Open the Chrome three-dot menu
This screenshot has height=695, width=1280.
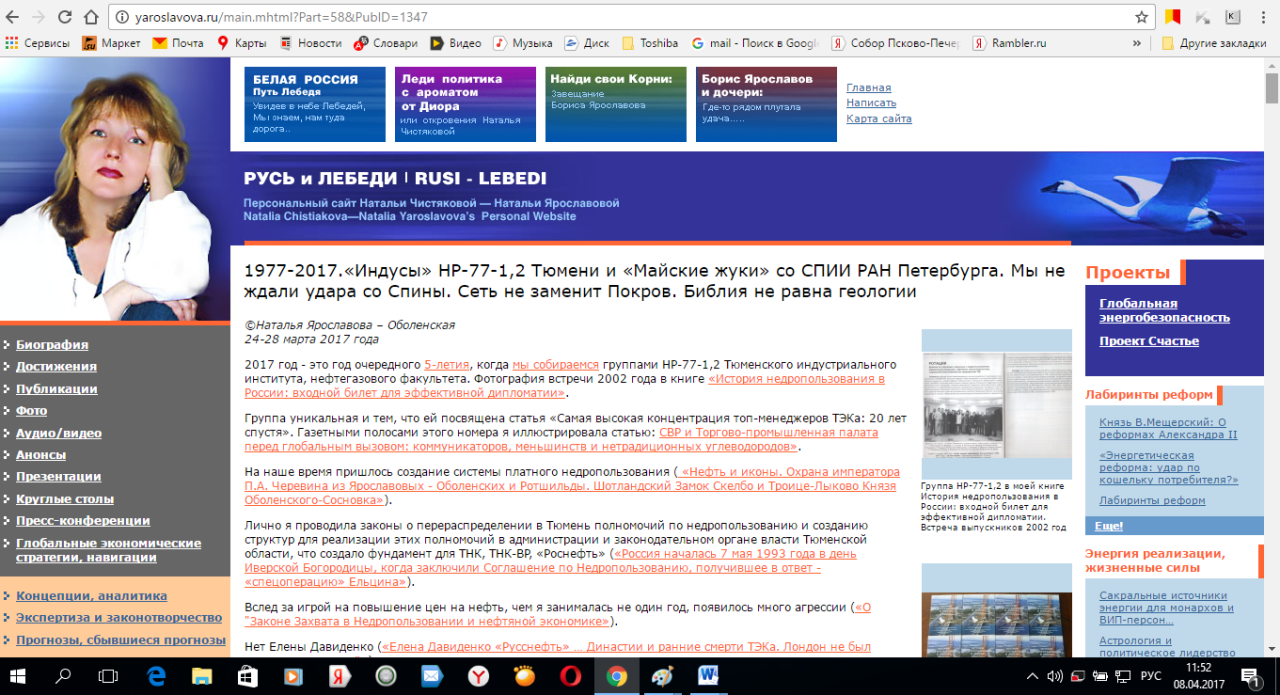(x=1263, y=17)
